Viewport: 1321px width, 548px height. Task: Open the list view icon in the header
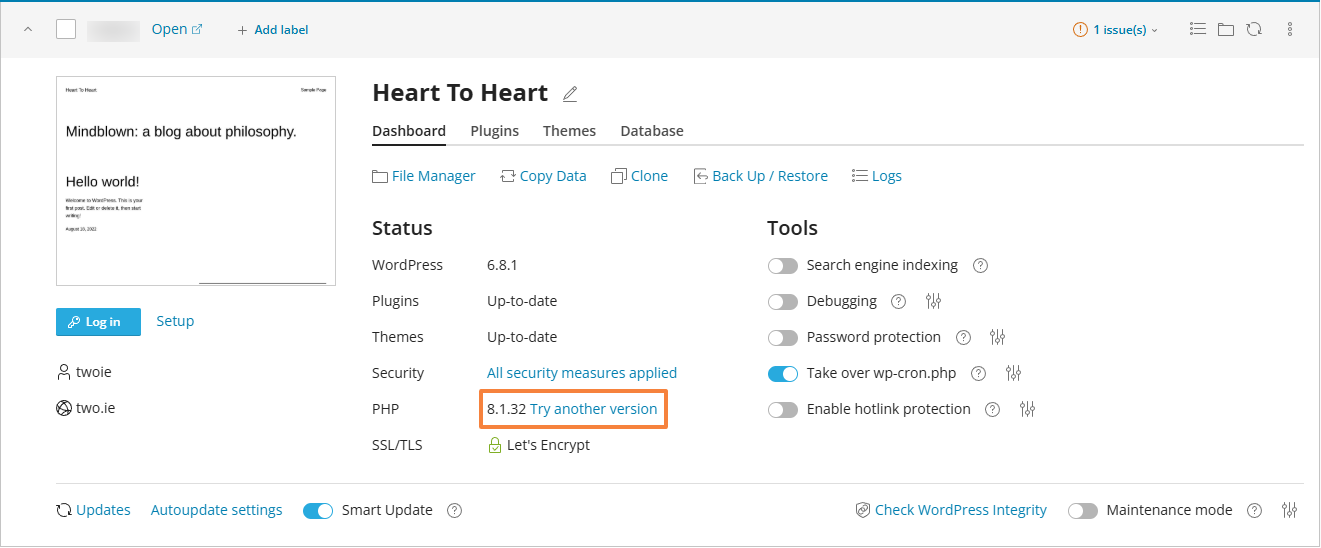[1197, 29]
